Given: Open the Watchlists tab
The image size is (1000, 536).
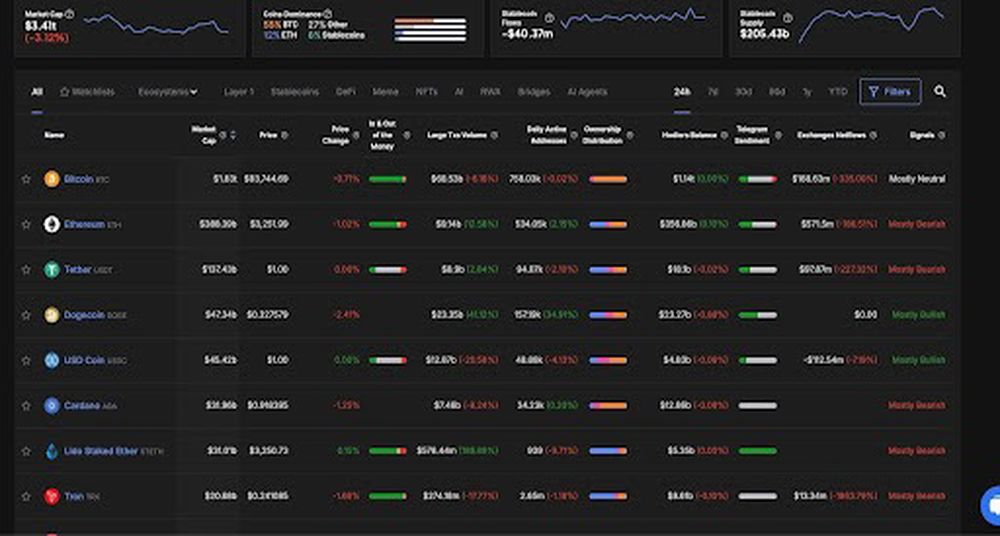Looking at the screenshot, I should pyautogui.click(x=87, y=92).
